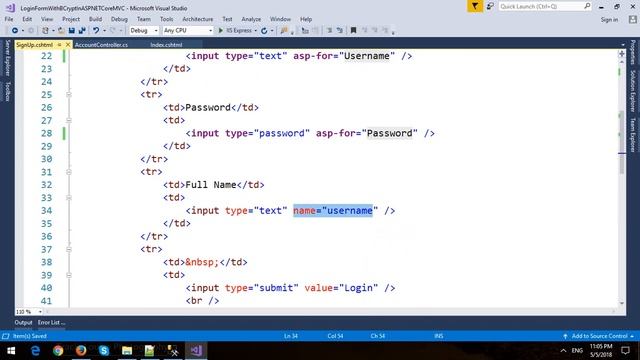The image size is (640, 360).
Task: Open the Edit menu
Action: (x=27, y=19)
